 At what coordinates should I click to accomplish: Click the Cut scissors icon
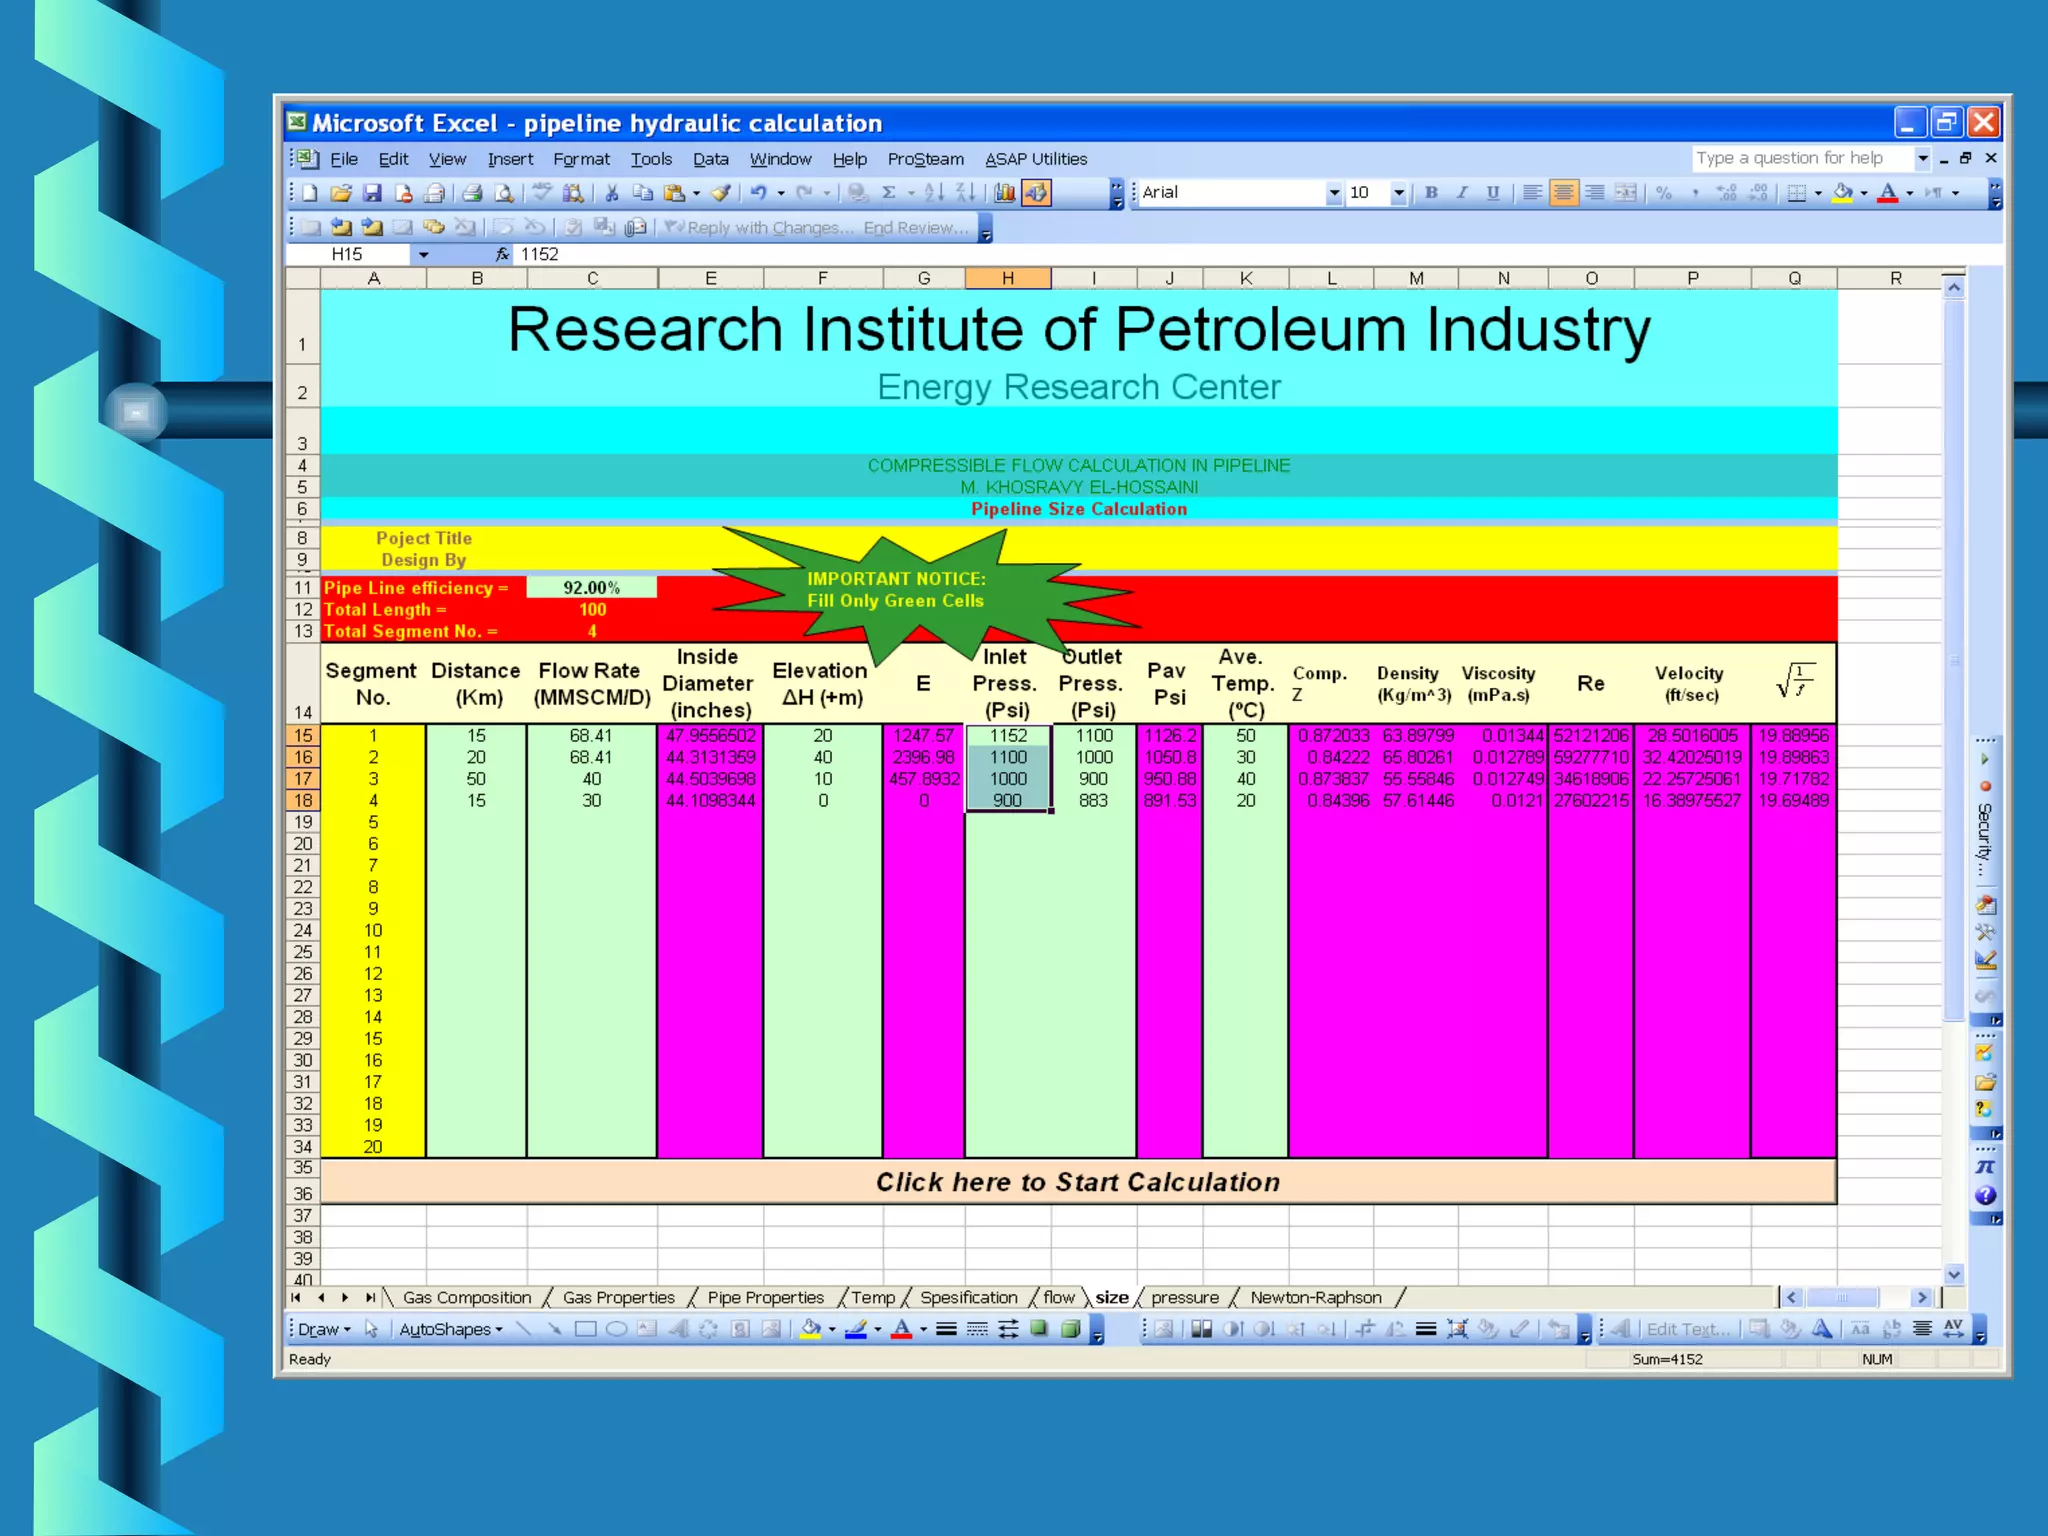[612, 193]
